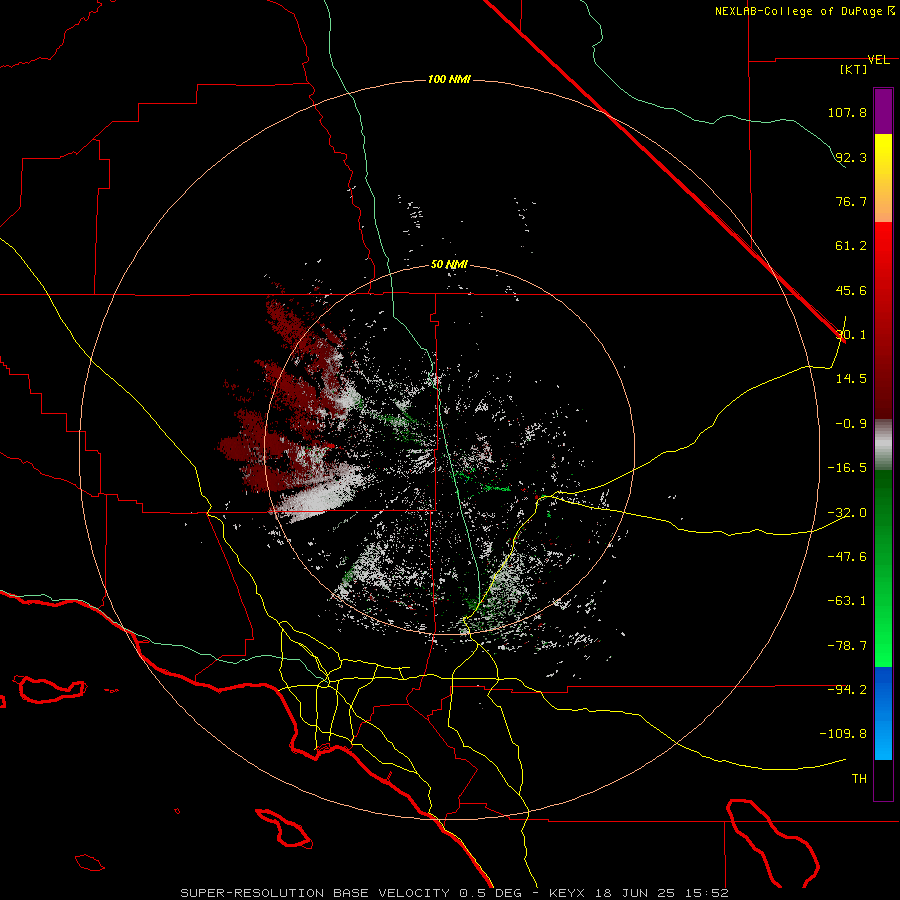The image size is (900, 900).
Task: Select the -63.1 velocity scale value
Action: 847,601
